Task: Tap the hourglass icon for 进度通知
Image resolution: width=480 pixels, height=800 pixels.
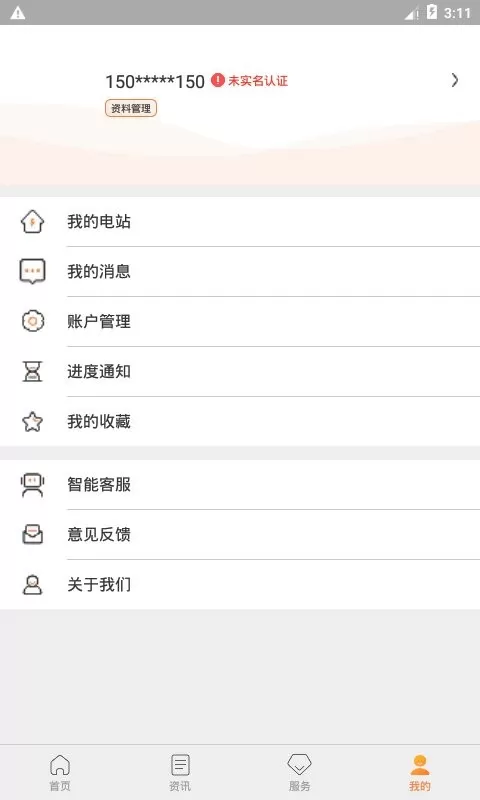Action: coord(32,371)
